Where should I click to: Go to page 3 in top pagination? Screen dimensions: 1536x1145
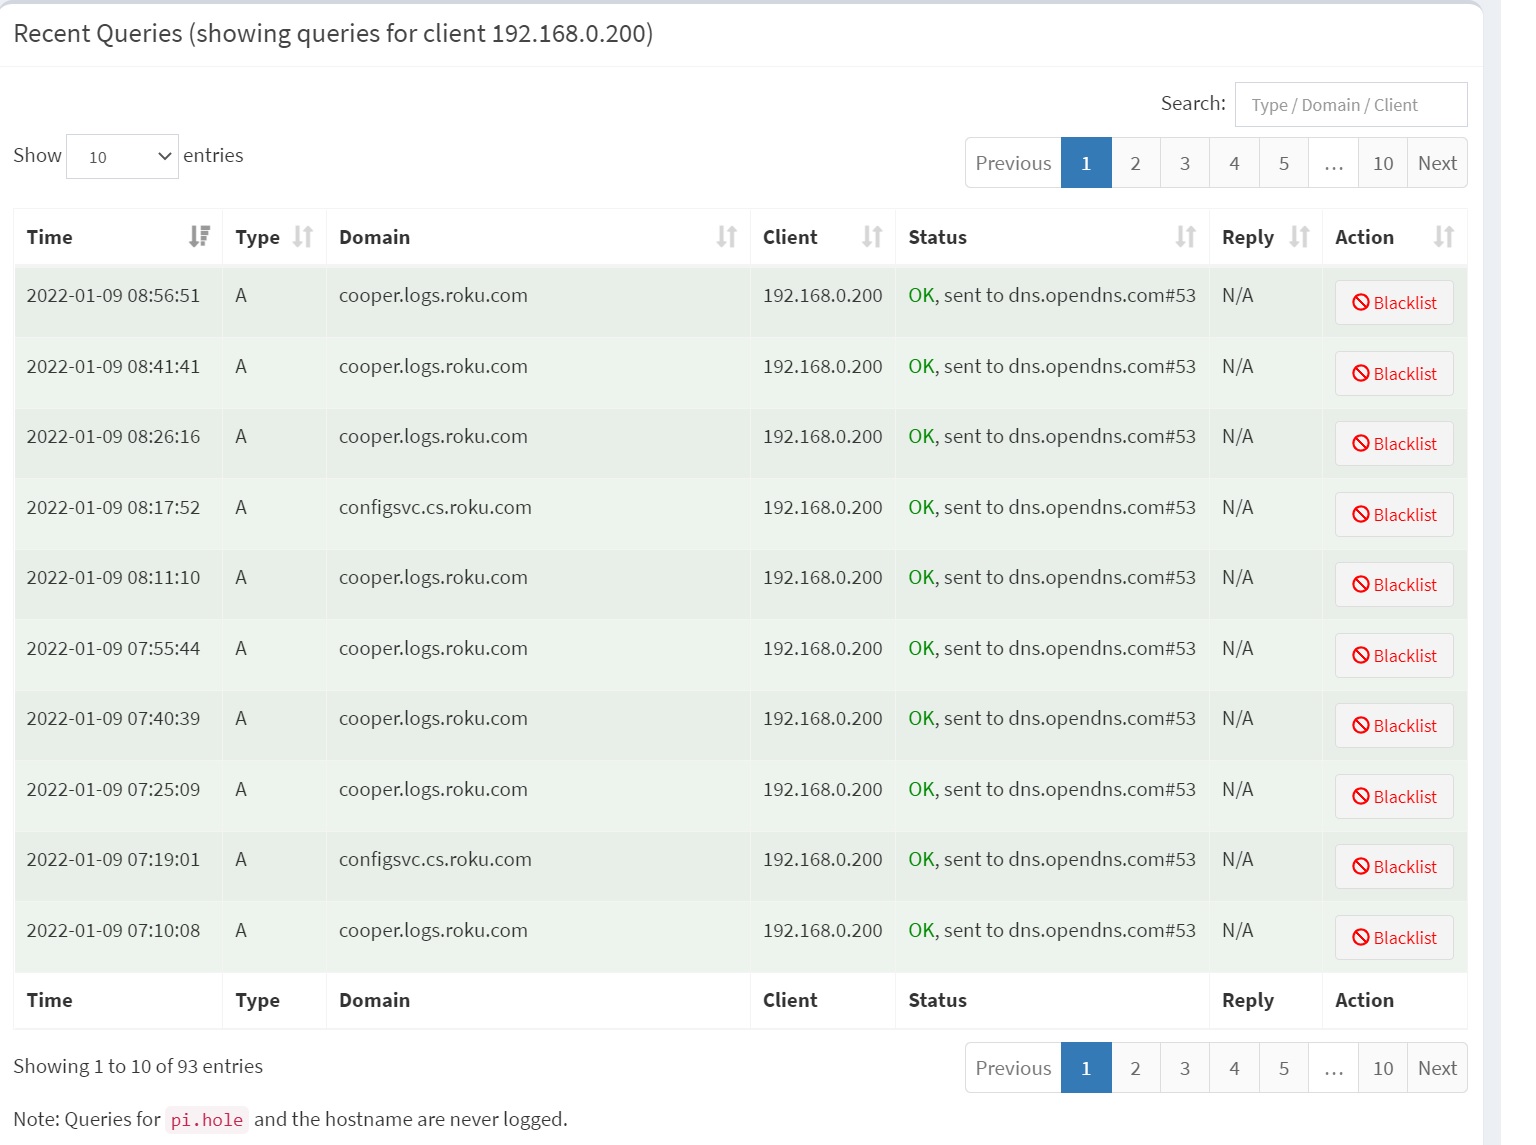1185,163
